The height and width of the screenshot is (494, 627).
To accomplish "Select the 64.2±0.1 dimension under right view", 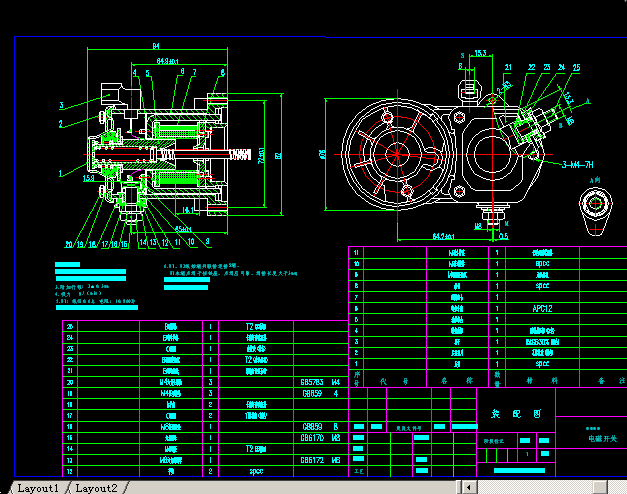I will [443, 237].
